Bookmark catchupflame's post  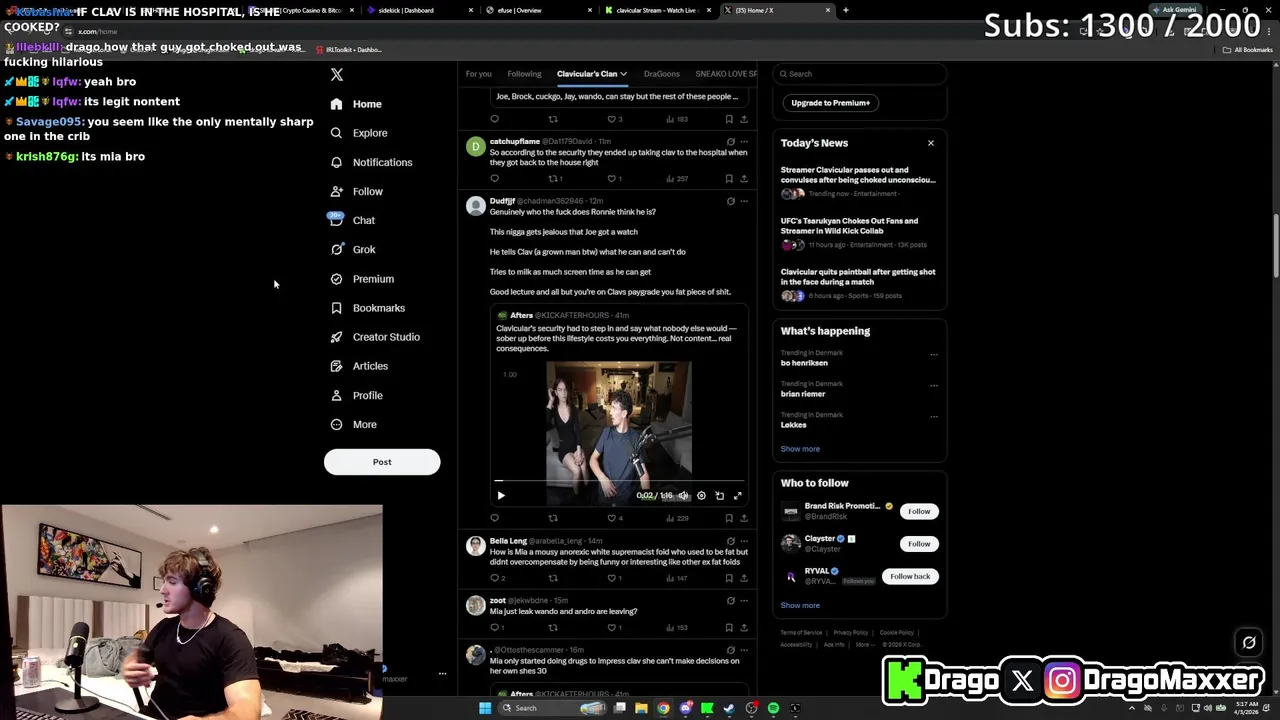pyautogui.click(x=729, y=179)
